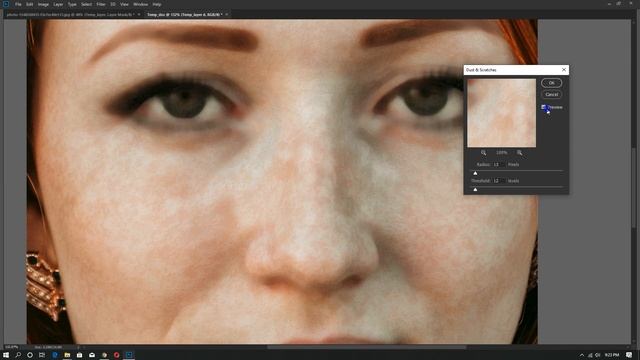Open the Windows Start menu
This screenshot has height=360, width=640.
tap(6, 355)
